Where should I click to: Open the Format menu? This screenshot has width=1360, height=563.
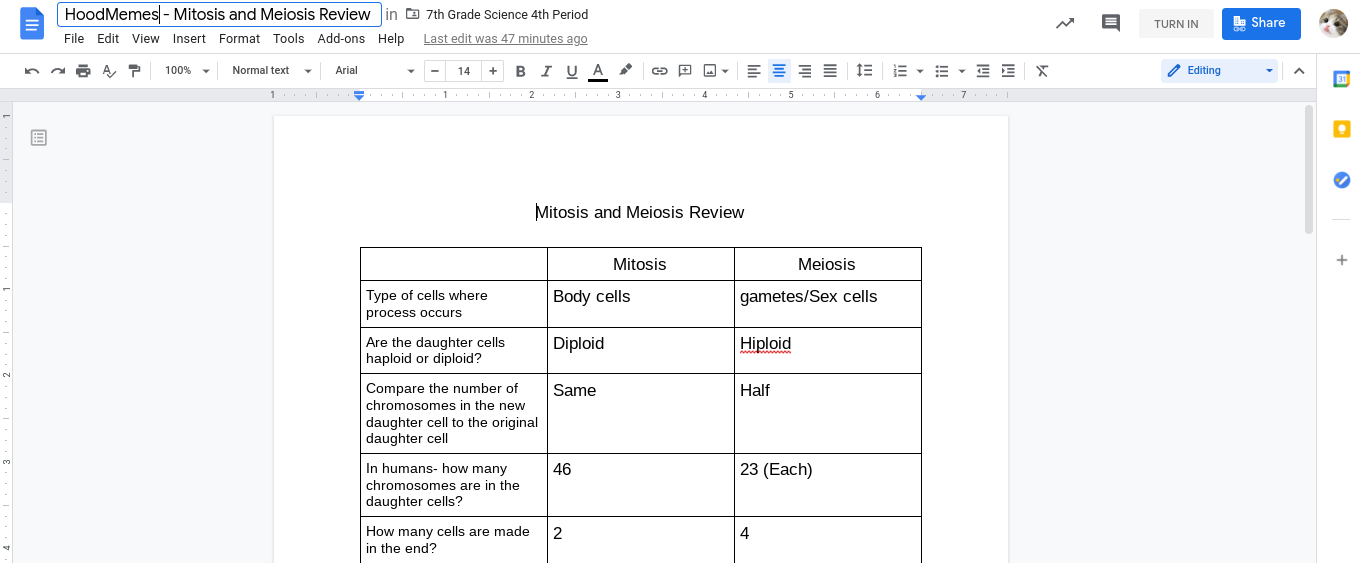pyautogui.click(x=239, y=39)
